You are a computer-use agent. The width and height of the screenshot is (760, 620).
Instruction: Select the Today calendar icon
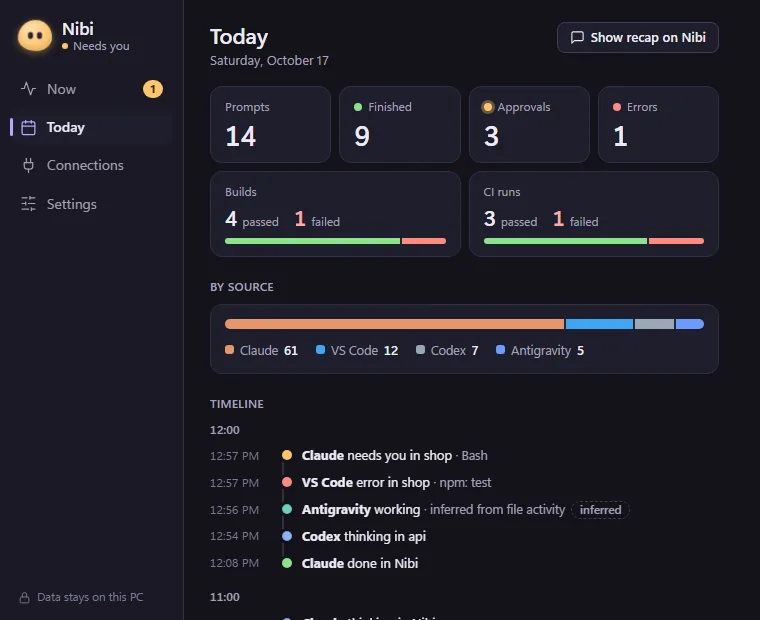click(28, 127)
